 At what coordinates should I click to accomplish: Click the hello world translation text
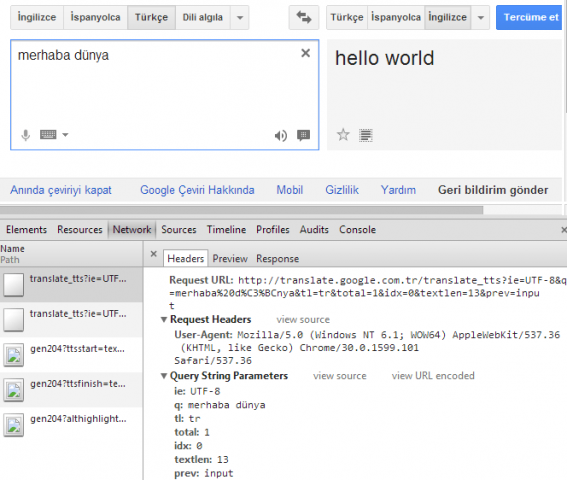pos(384,58)
